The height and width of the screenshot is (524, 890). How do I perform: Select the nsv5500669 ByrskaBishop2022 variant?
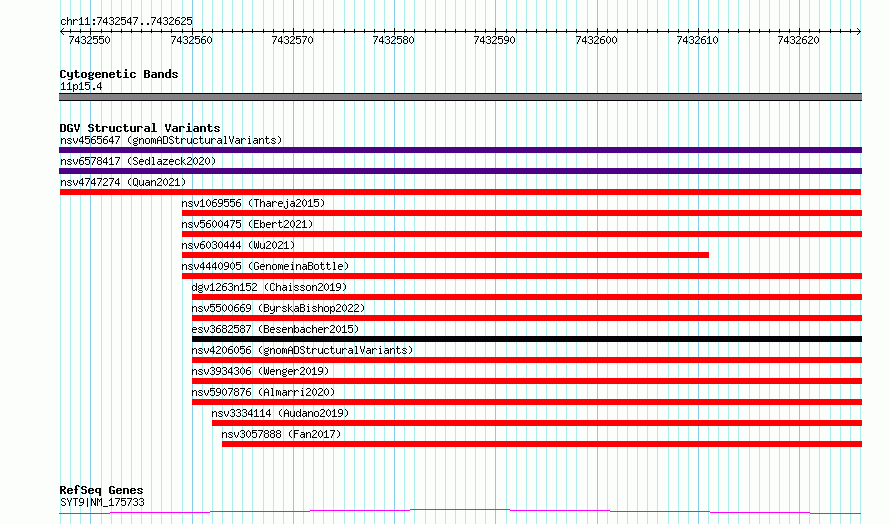(278, 308)
